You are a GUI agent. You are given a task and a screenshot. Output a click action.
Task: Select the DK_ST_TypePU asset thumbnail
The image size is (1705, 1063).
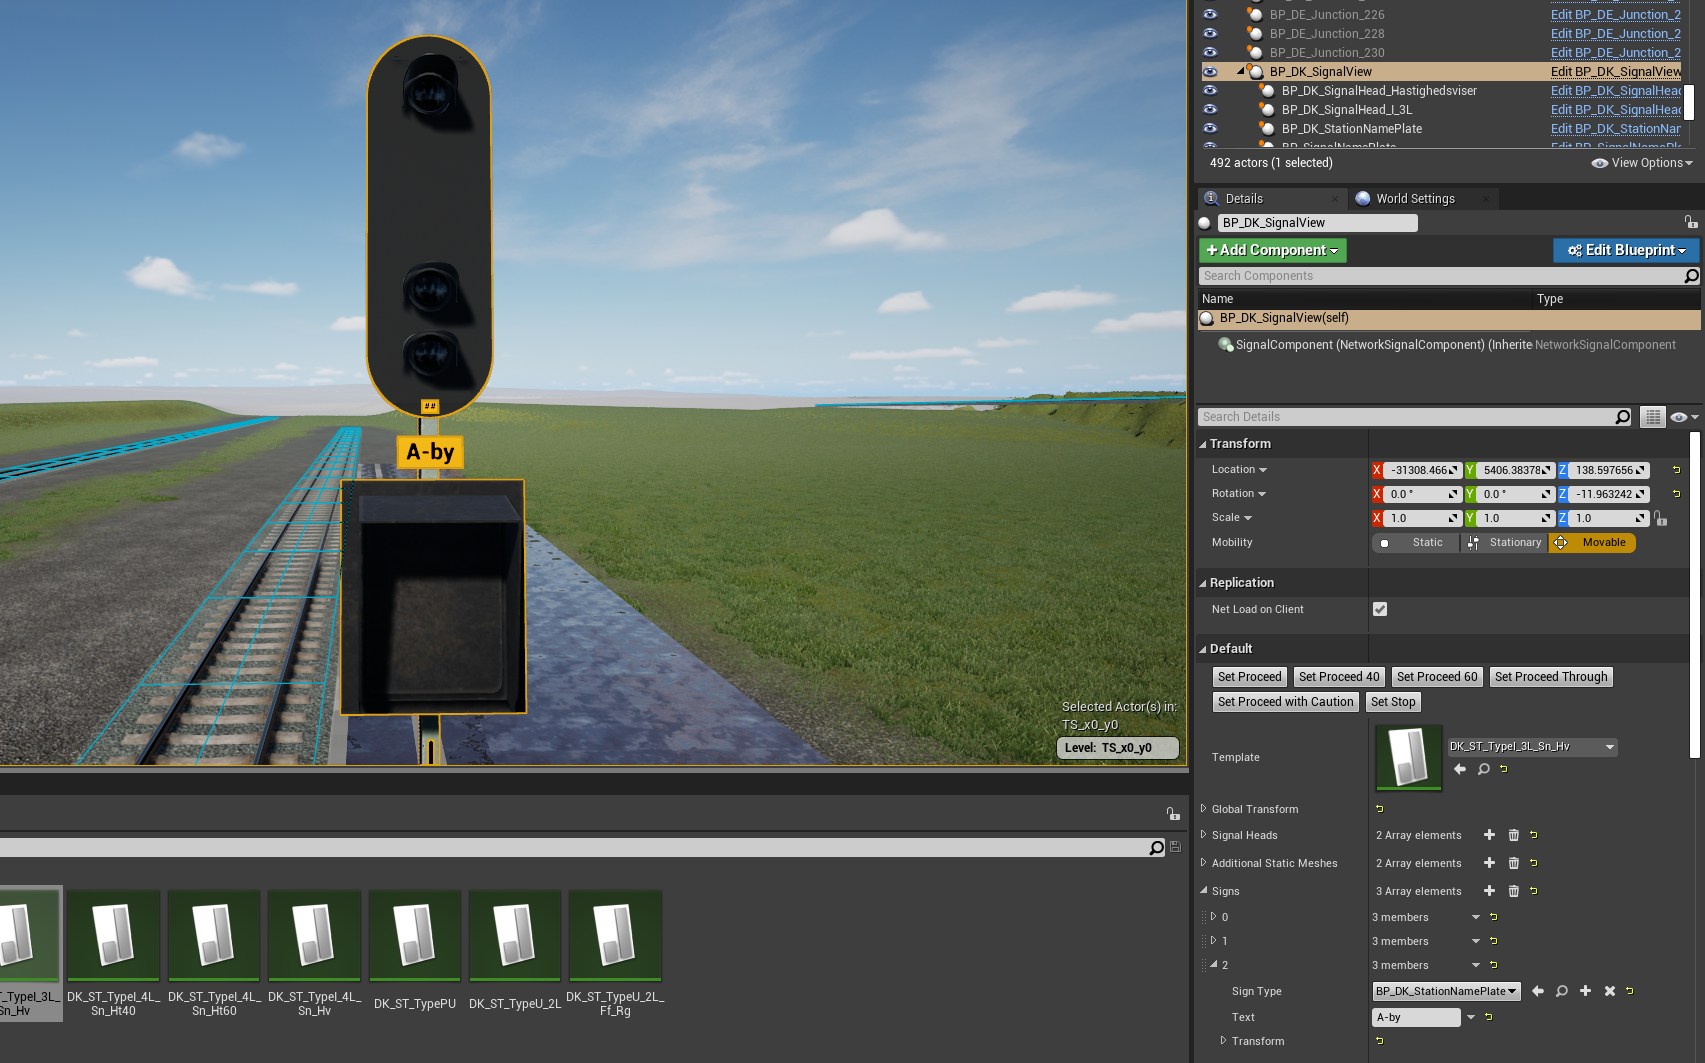click(x=415, y=937)
